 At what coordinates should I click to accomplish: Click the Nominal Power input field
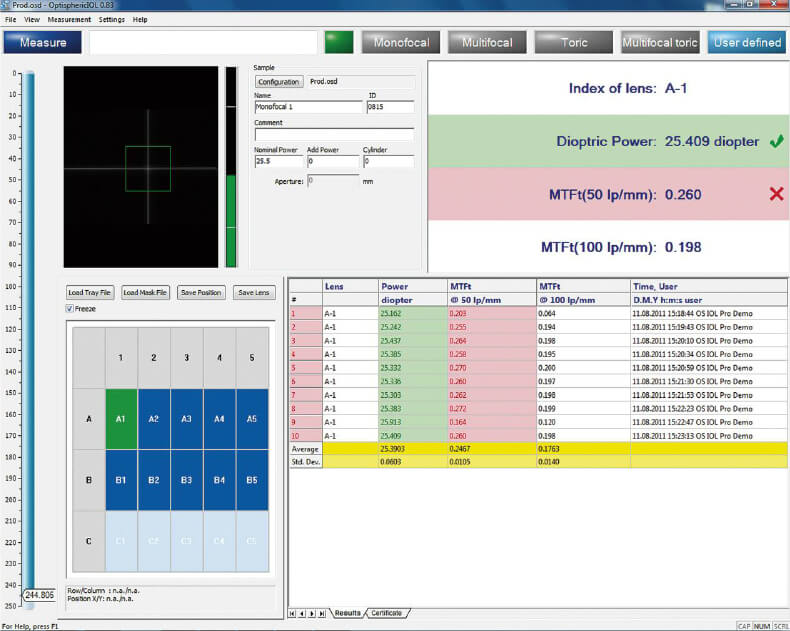[x=278, y=161]
